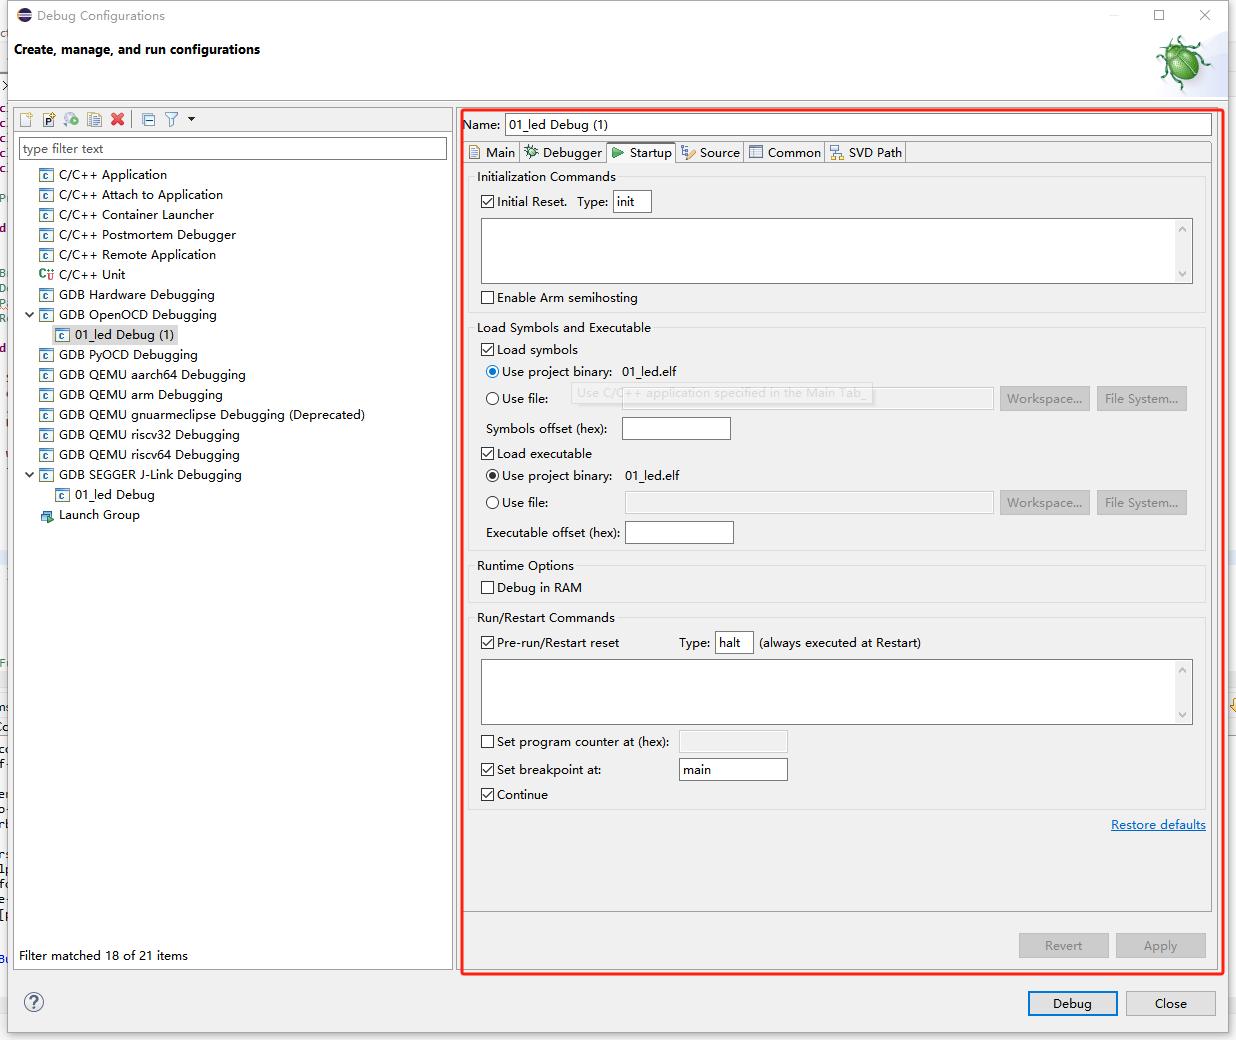Toggle the Continue checkbox
The width and height of the screenshot is (1236, 1040).
pyautogui.click(x=488, y=794)
